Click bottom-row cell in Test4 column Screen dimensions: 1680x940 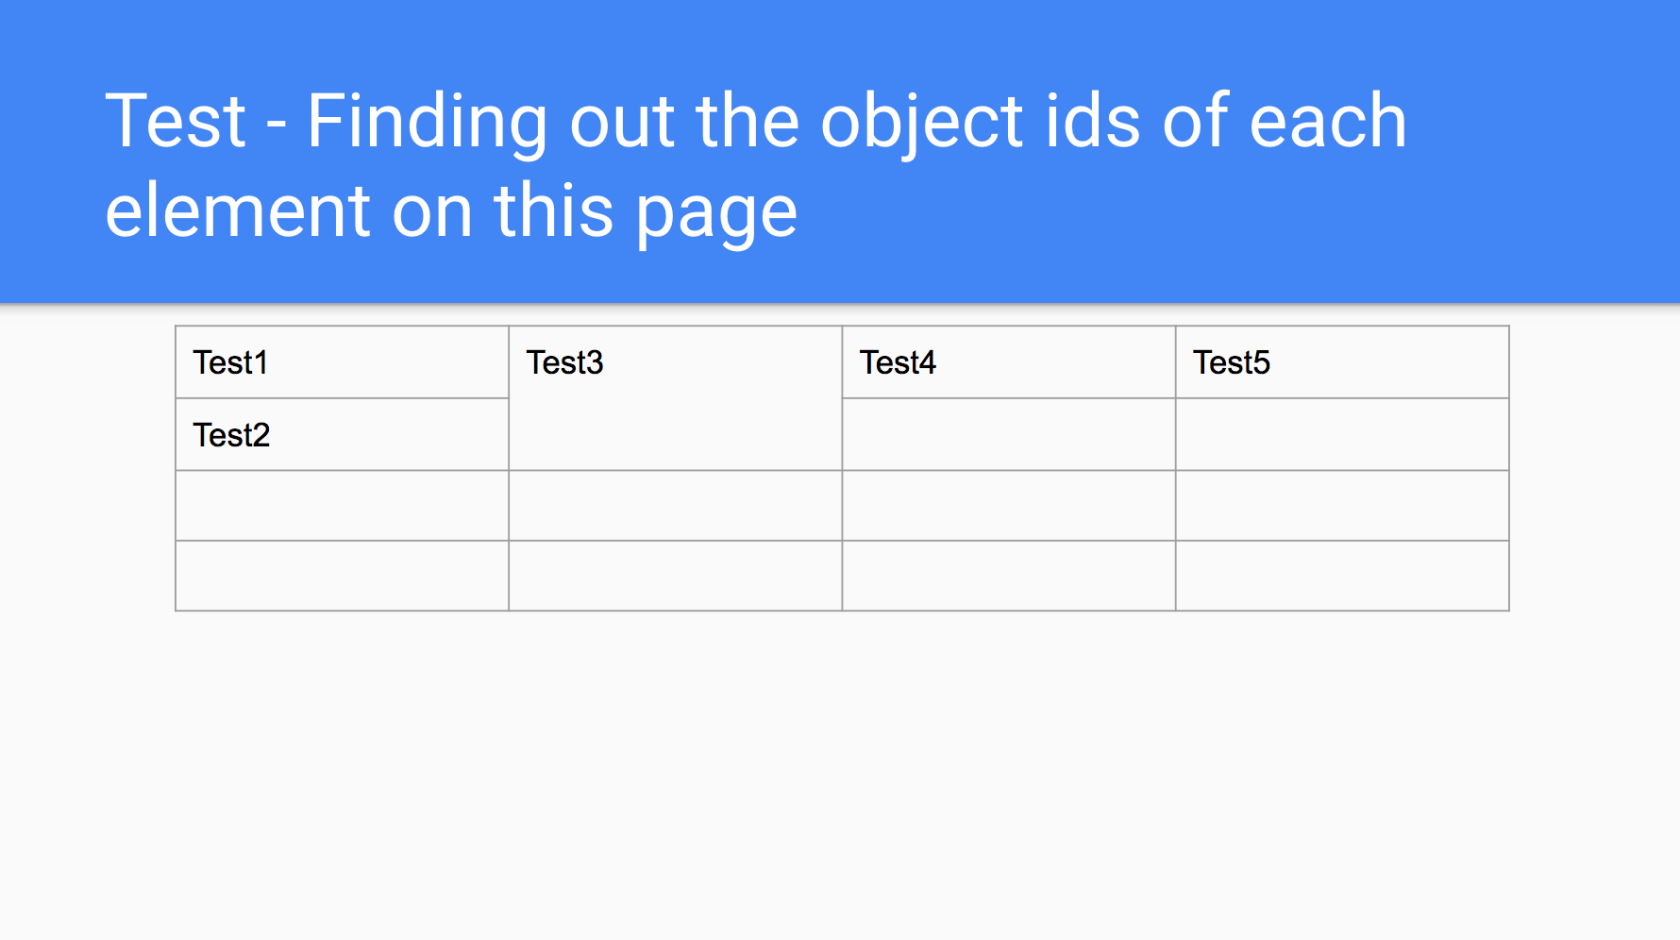(1009, 576)
